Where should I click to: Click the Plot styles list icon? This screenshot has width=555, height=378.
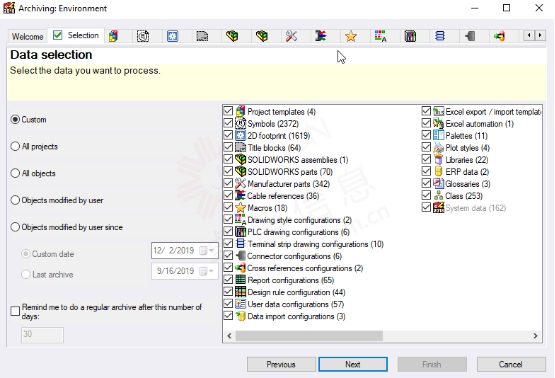coord(438,147)
